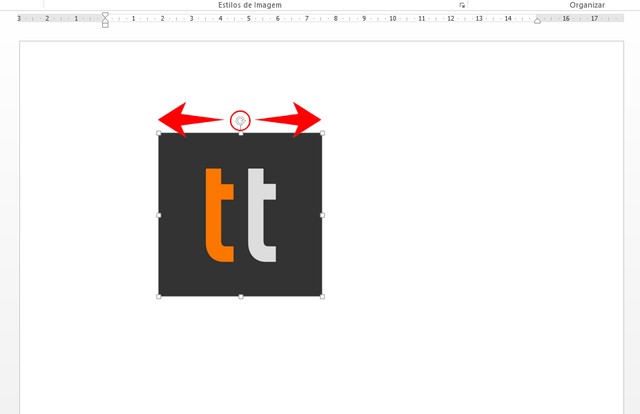Click the left-middle resize handle
Image resolution: width=640 pixels, height=414 pixels.
point(159,215)
